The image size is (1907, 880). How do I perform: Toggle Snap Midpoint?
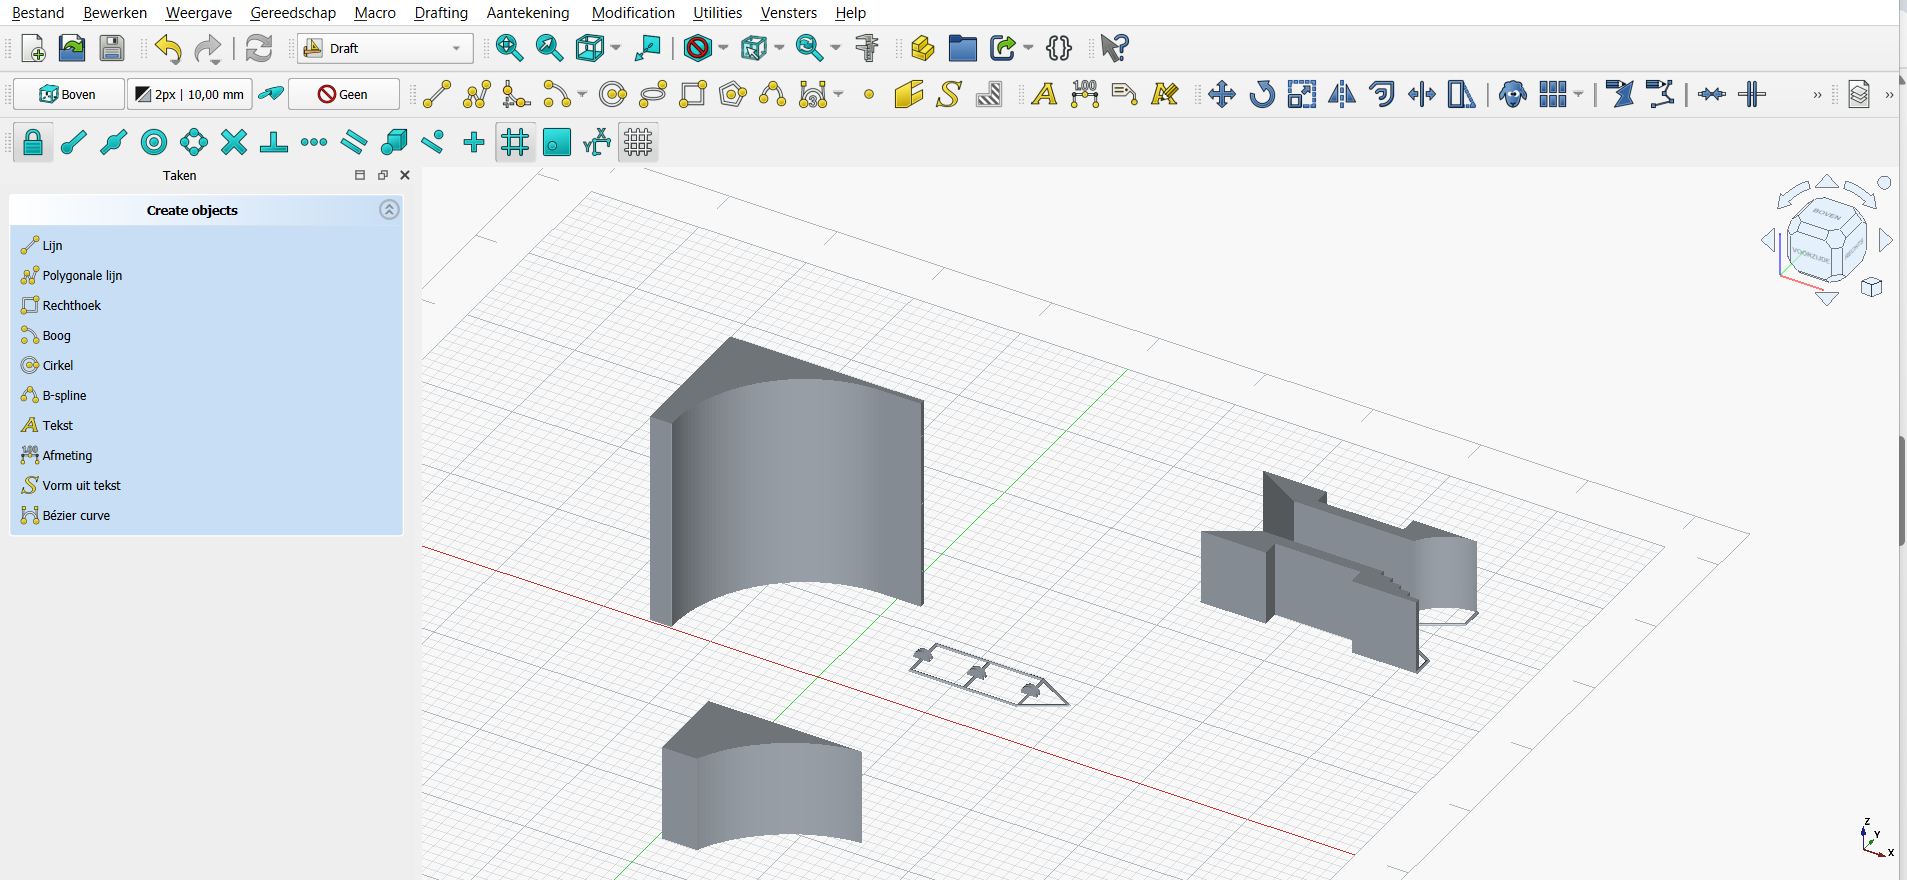pyautogui.click(x=114, y=143)
